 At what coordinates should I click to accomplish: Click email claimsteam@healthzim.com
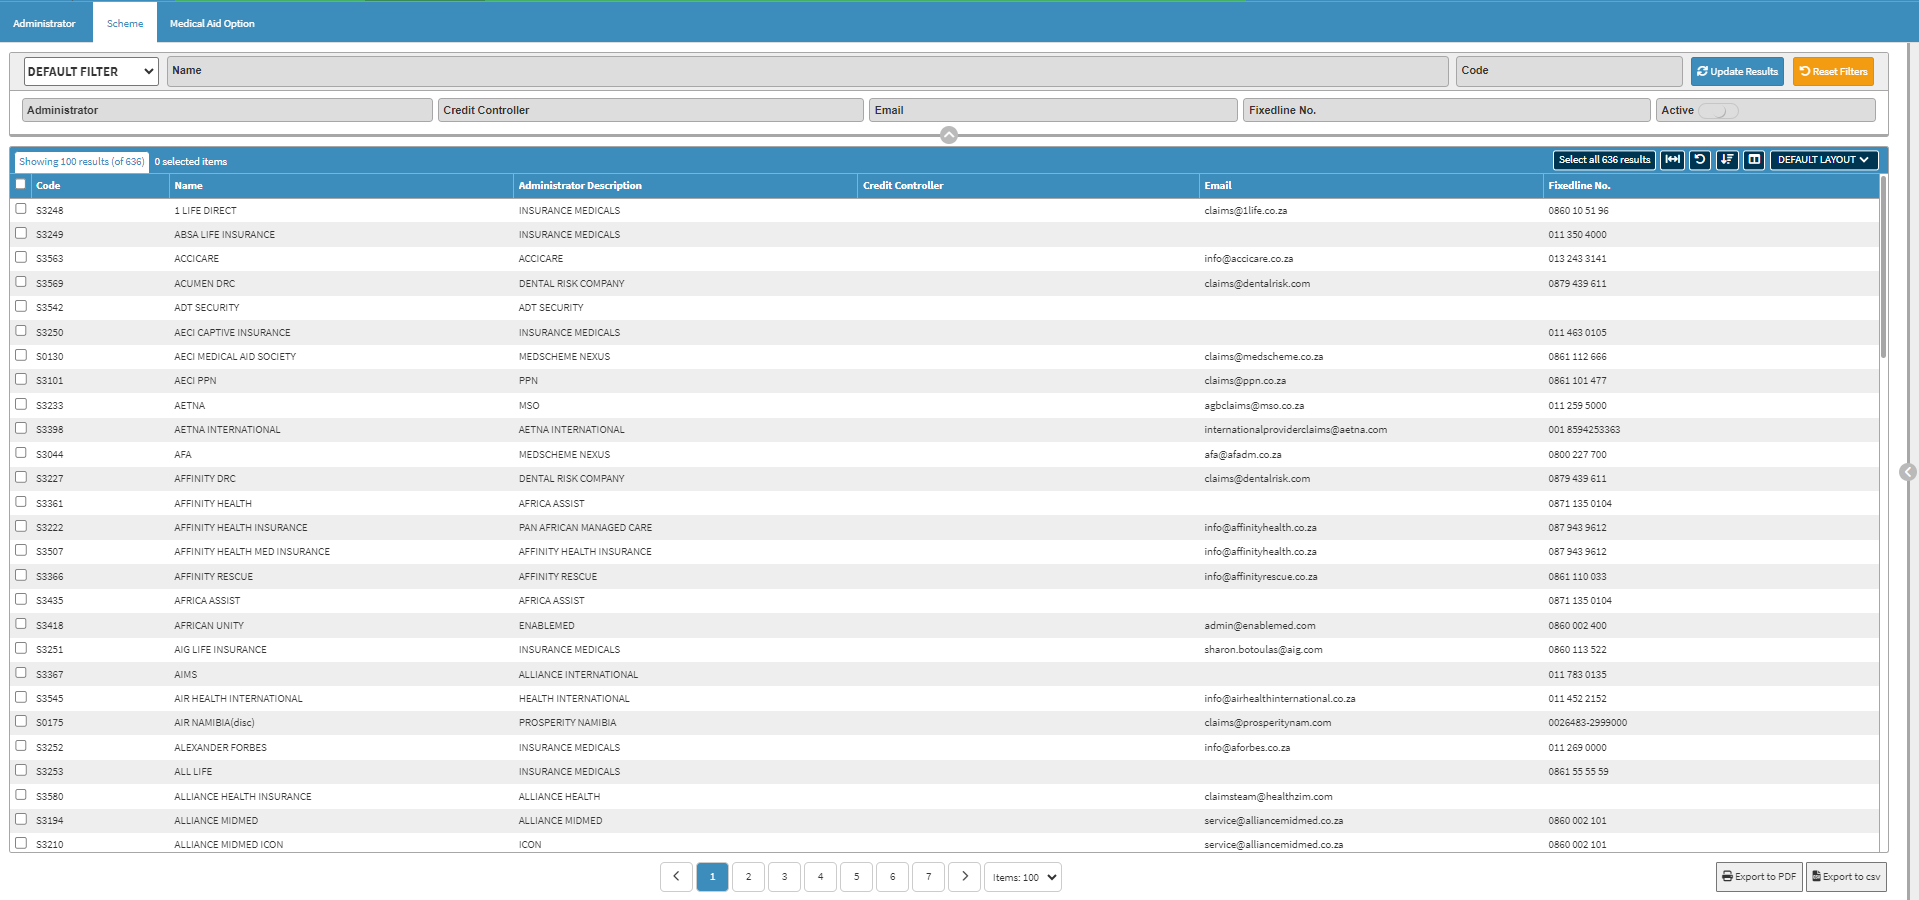click(x=1268, y=796)
